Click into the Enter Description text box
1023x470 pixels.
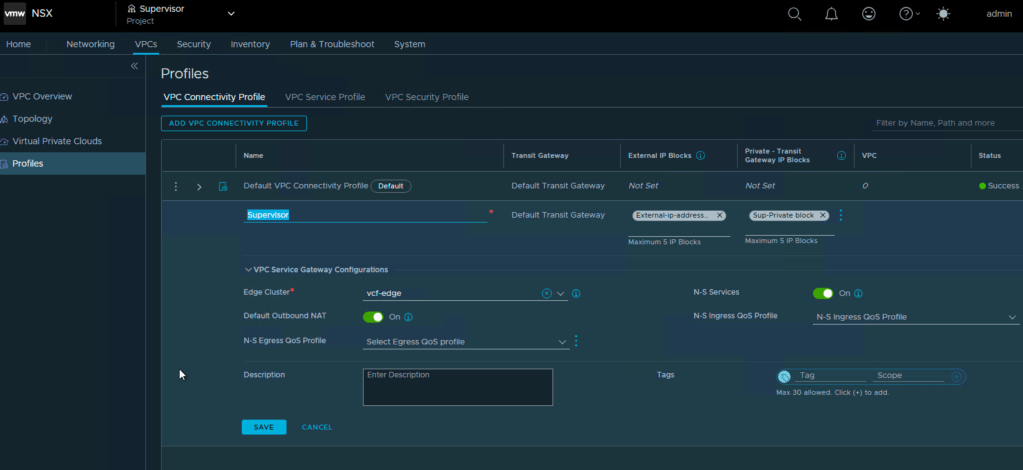tap(457, 387)
